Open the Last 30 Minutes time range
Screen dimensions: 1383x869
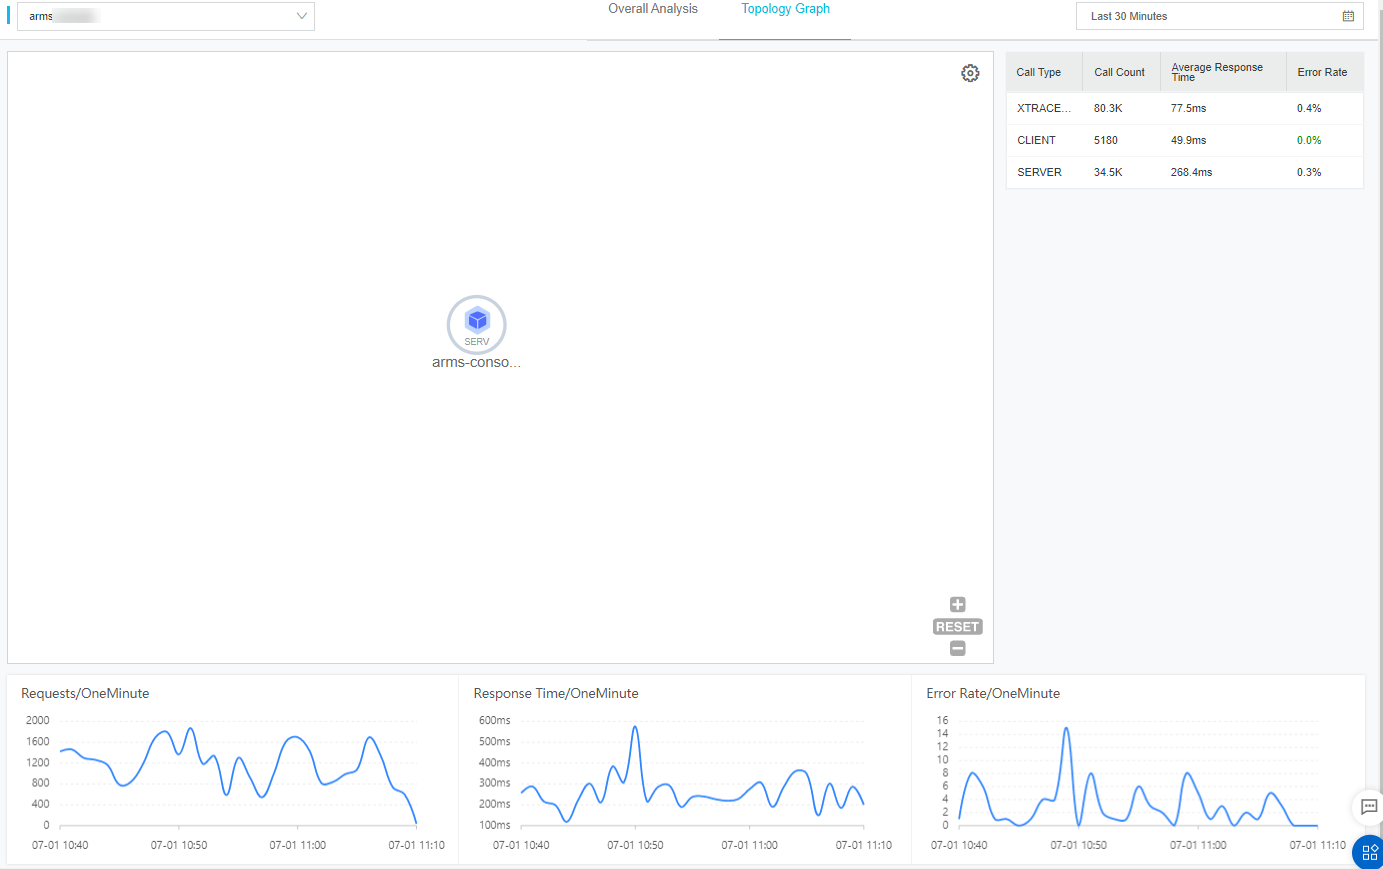pyautogui.click(x=1219, y=16)
